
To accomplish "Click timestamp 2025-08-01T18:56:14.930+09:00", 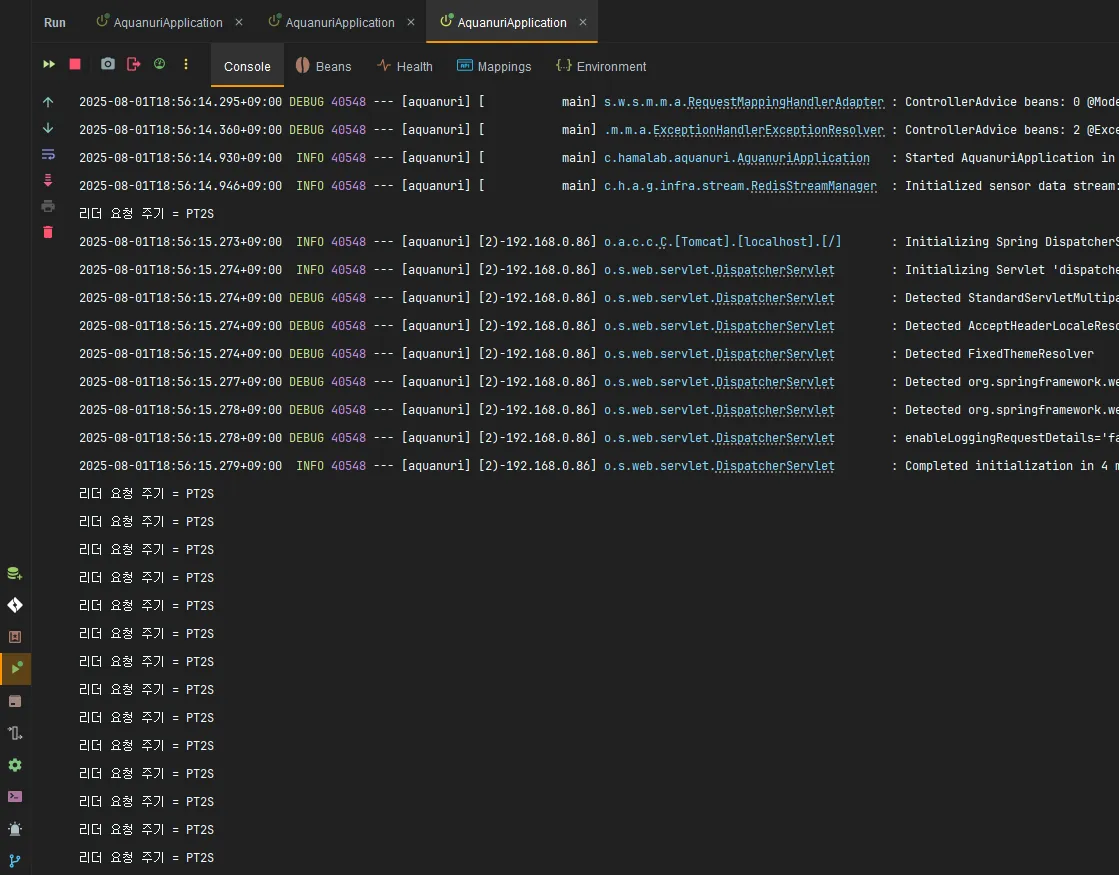I will coord(181,158).
